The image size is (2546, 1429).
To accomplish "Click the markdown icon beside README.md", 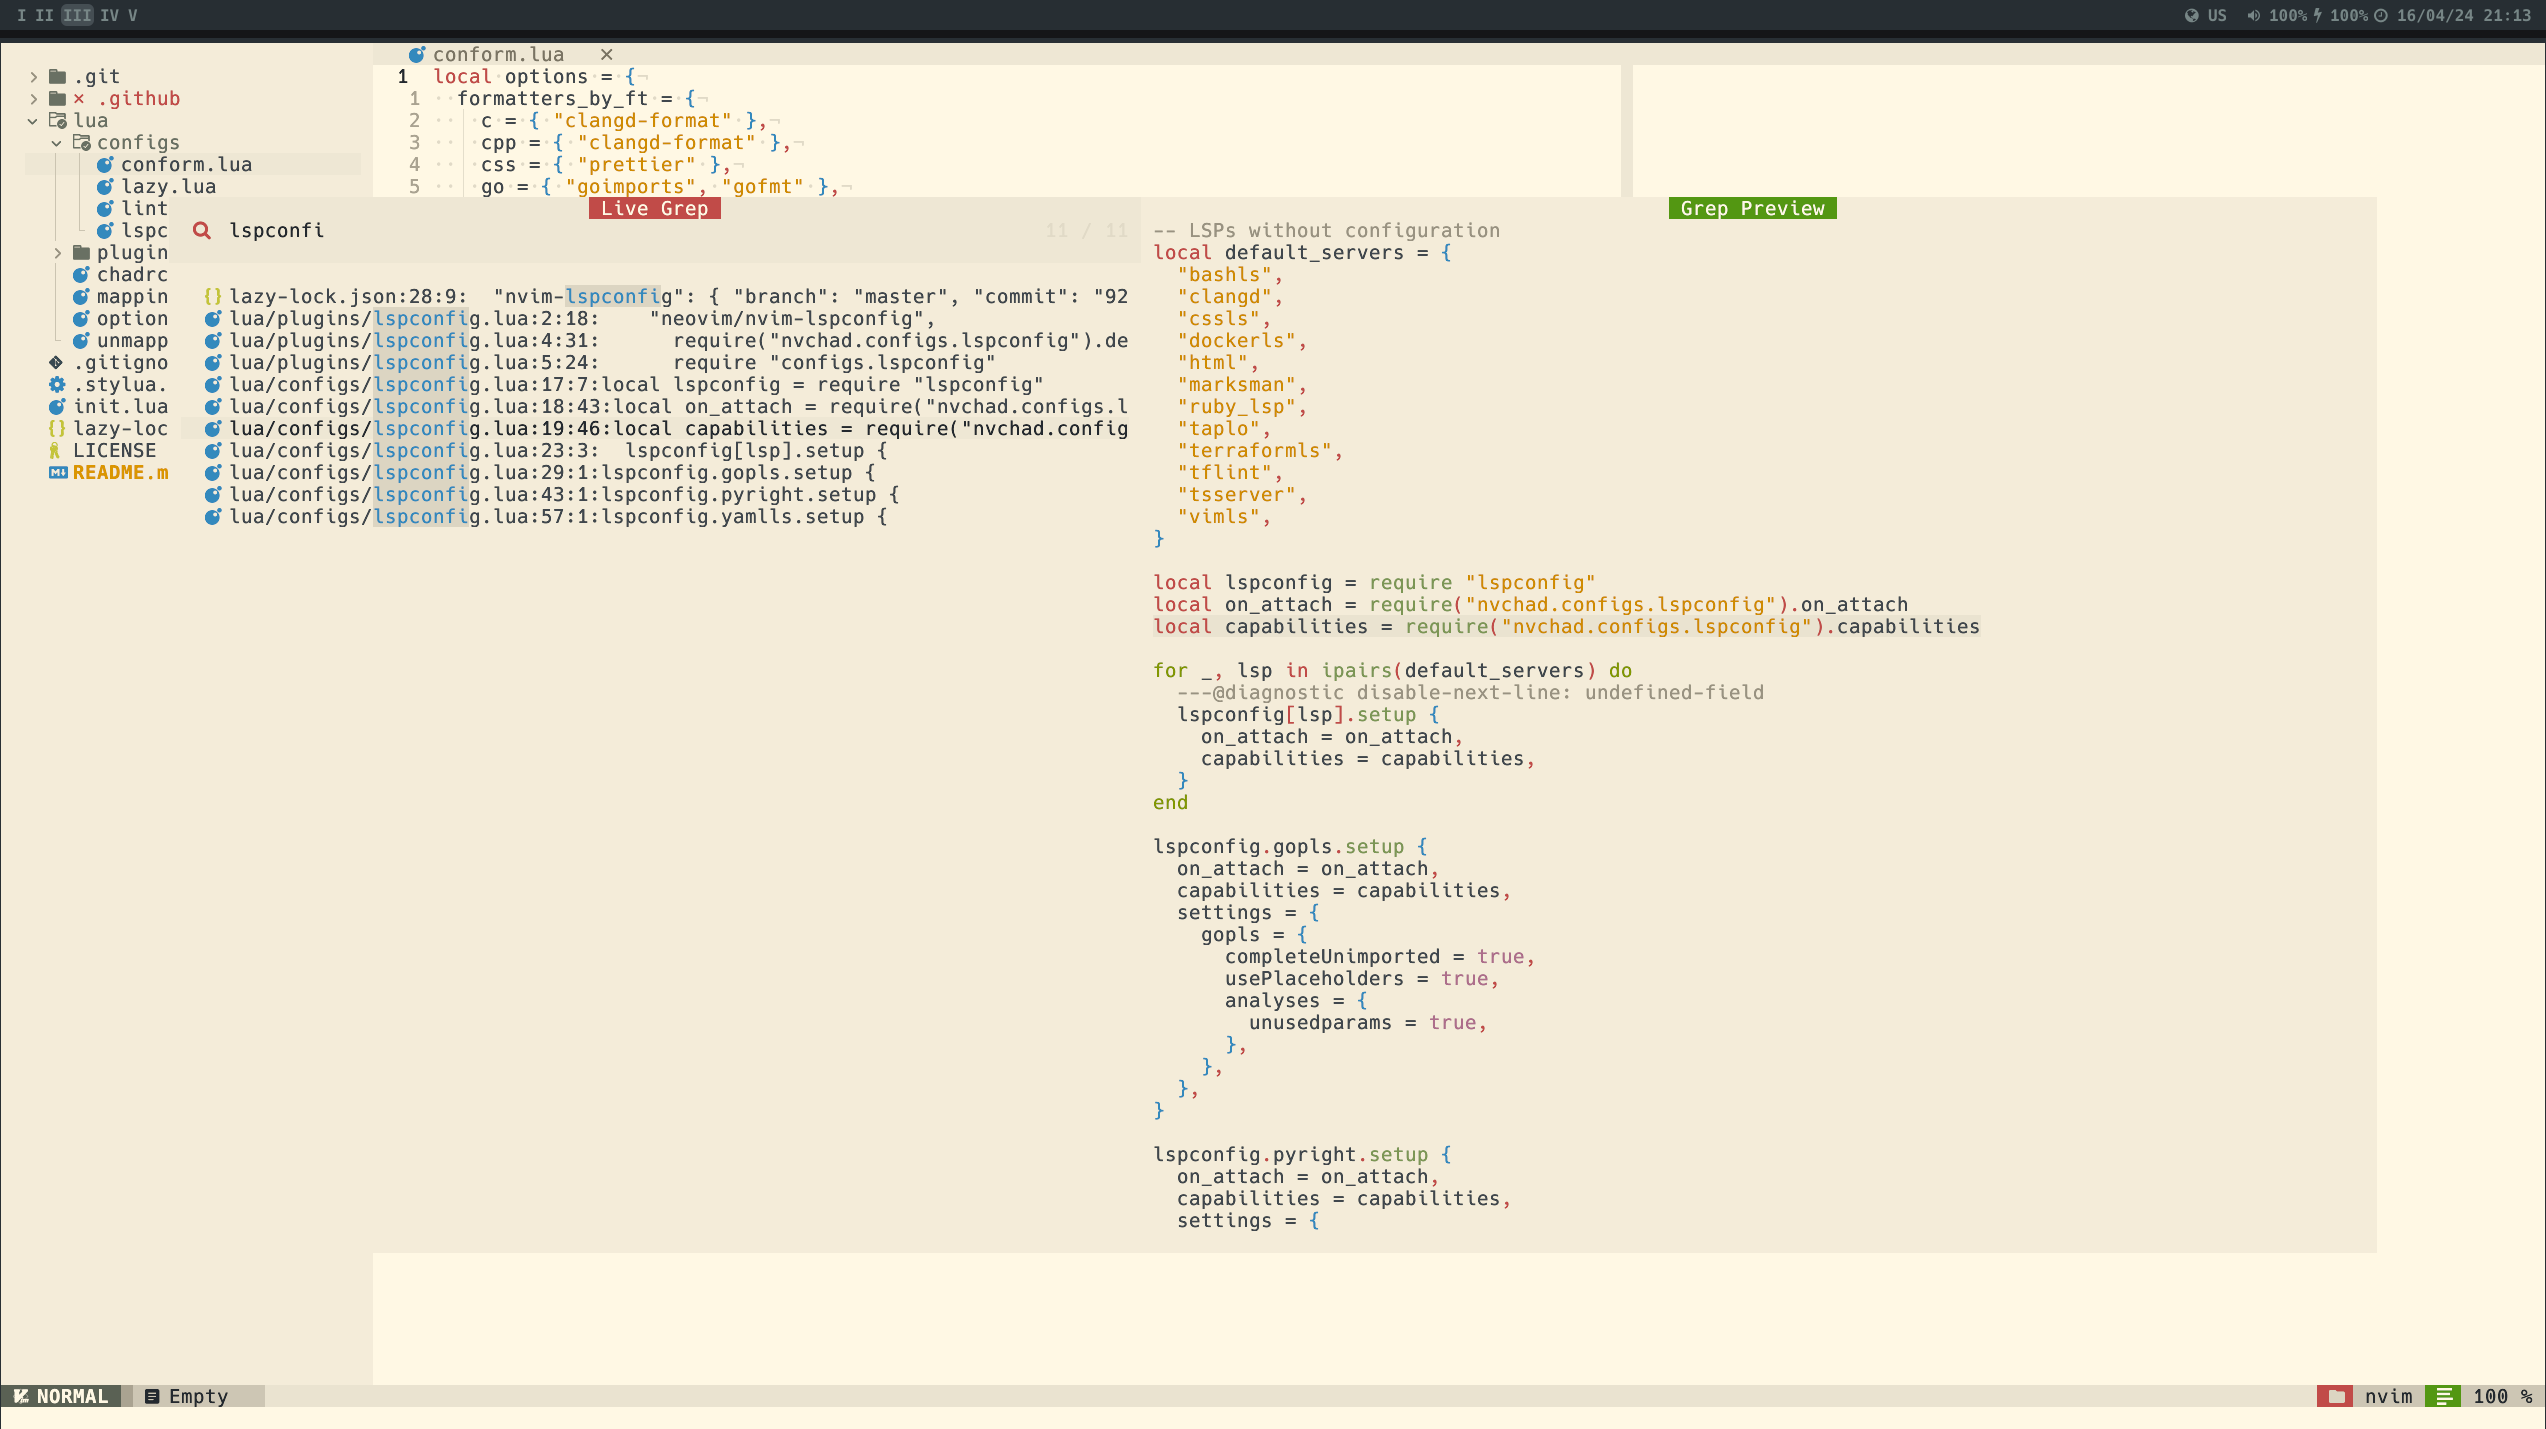I will click(58, 473).
